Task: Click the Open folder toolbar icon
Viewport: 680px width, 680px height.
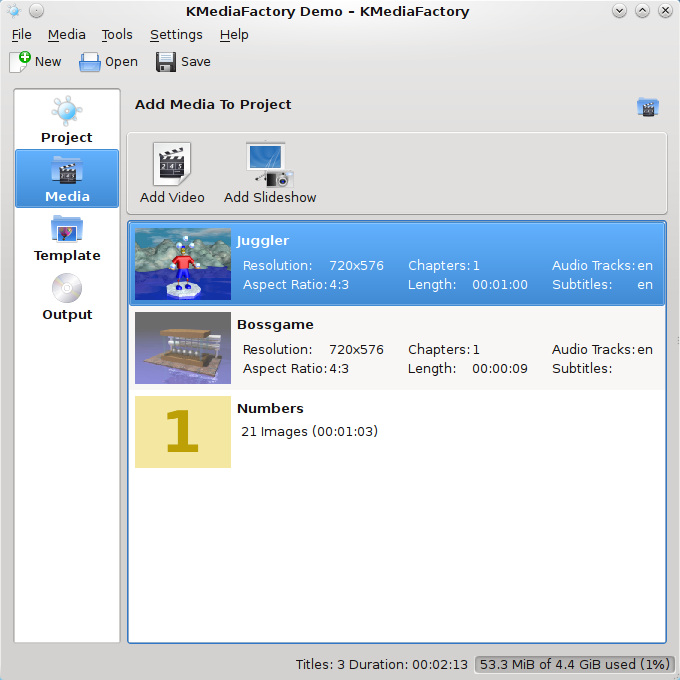Action: click(x=90, y=62)
